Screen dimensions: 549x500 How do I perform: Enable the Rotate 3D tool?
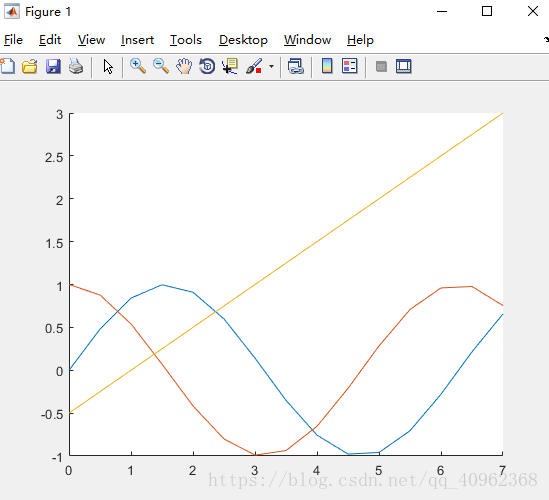click(207, 66)
